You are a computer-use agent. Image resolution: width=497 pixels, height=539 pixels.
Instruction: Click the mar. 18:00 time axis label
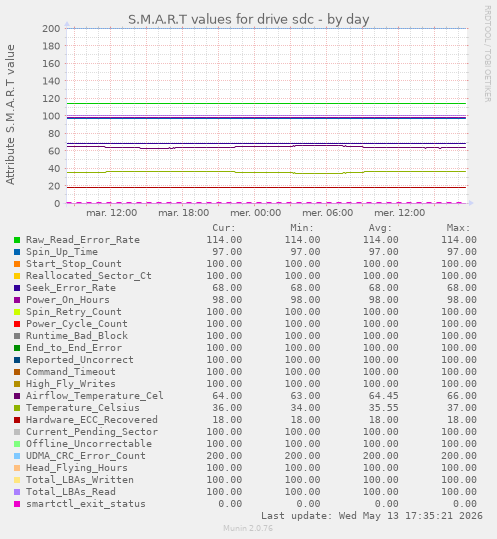184,213
